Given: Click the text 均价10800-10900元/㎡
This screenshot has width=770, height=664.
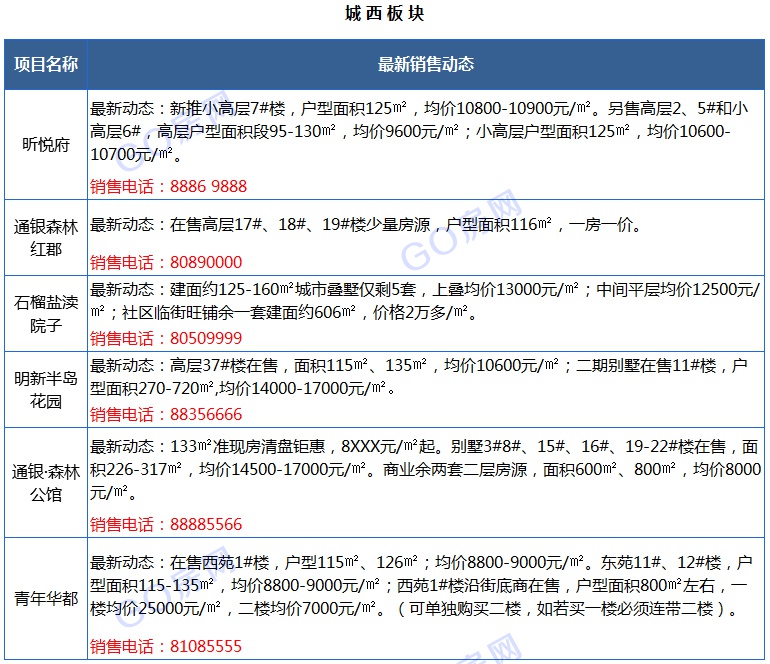Looking at the screenshot, I should pos(507,108).
